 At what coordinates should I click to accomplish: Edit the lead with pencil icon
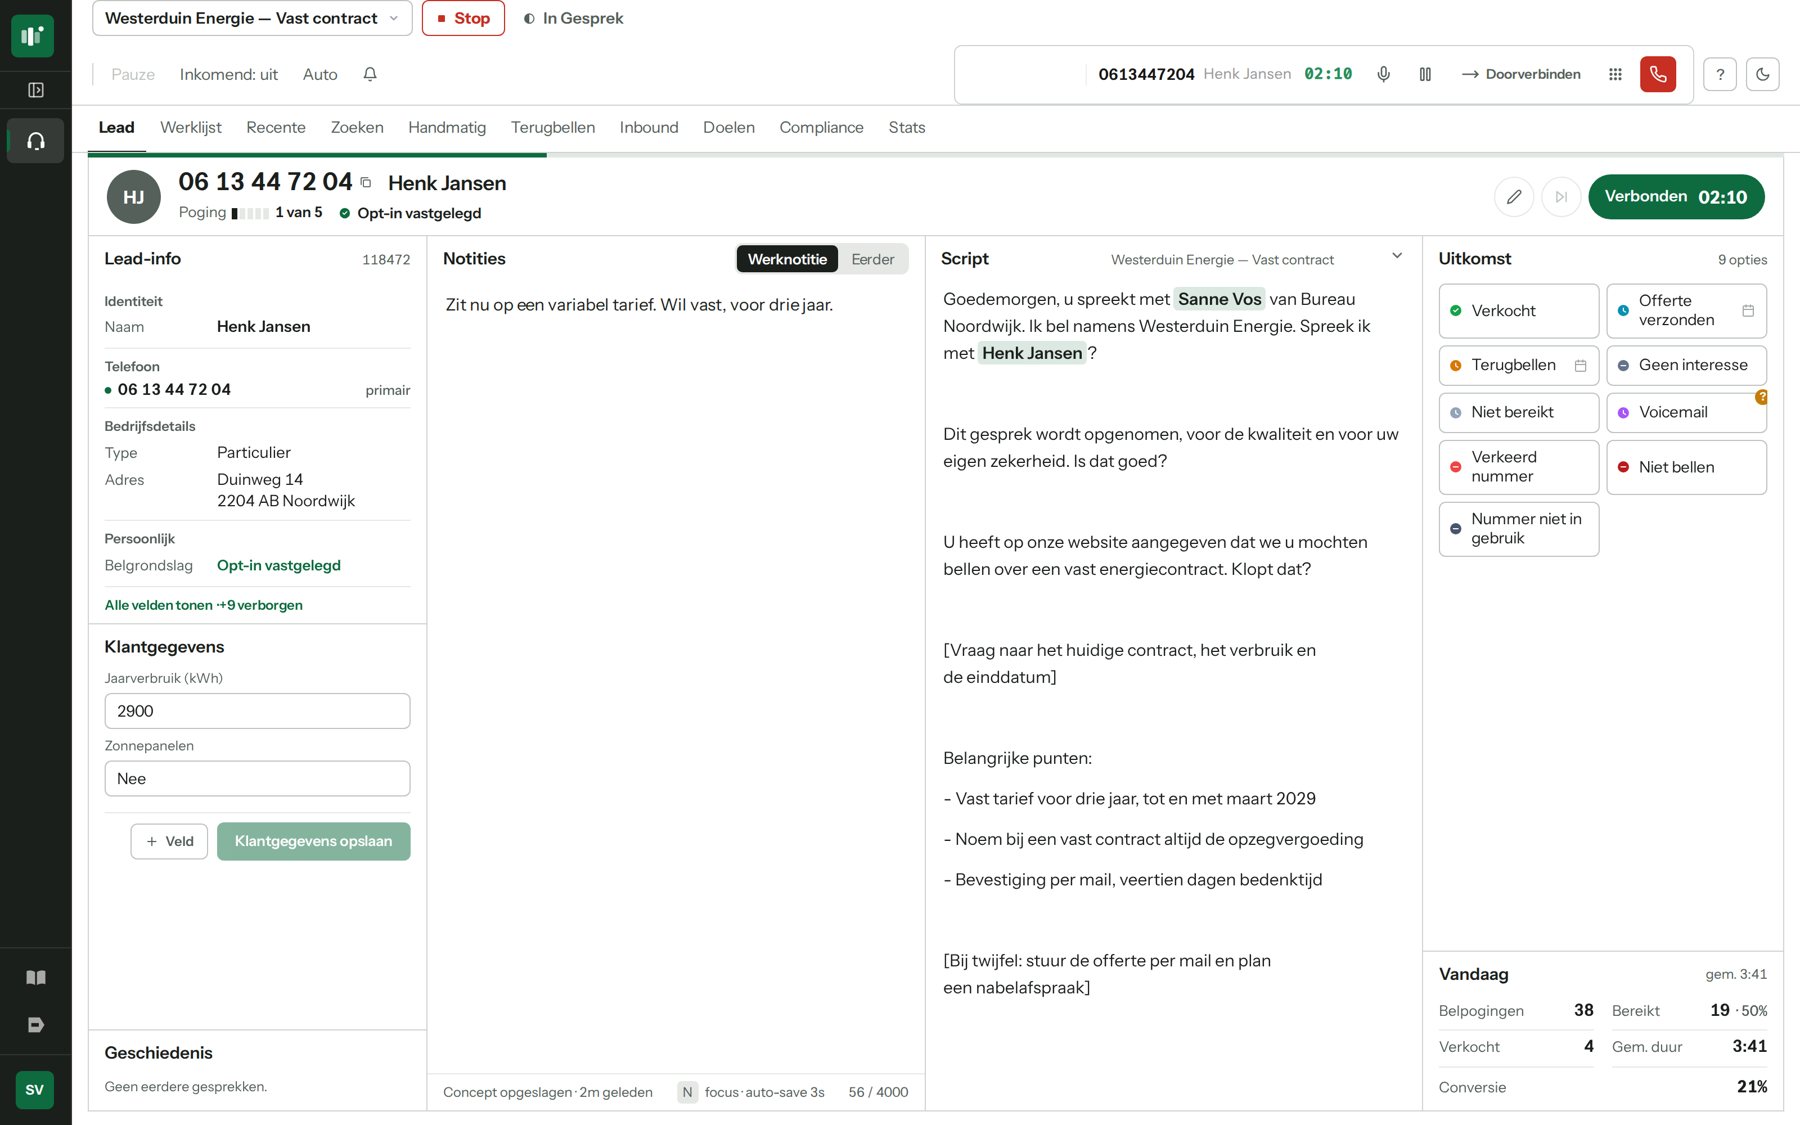1514,197
